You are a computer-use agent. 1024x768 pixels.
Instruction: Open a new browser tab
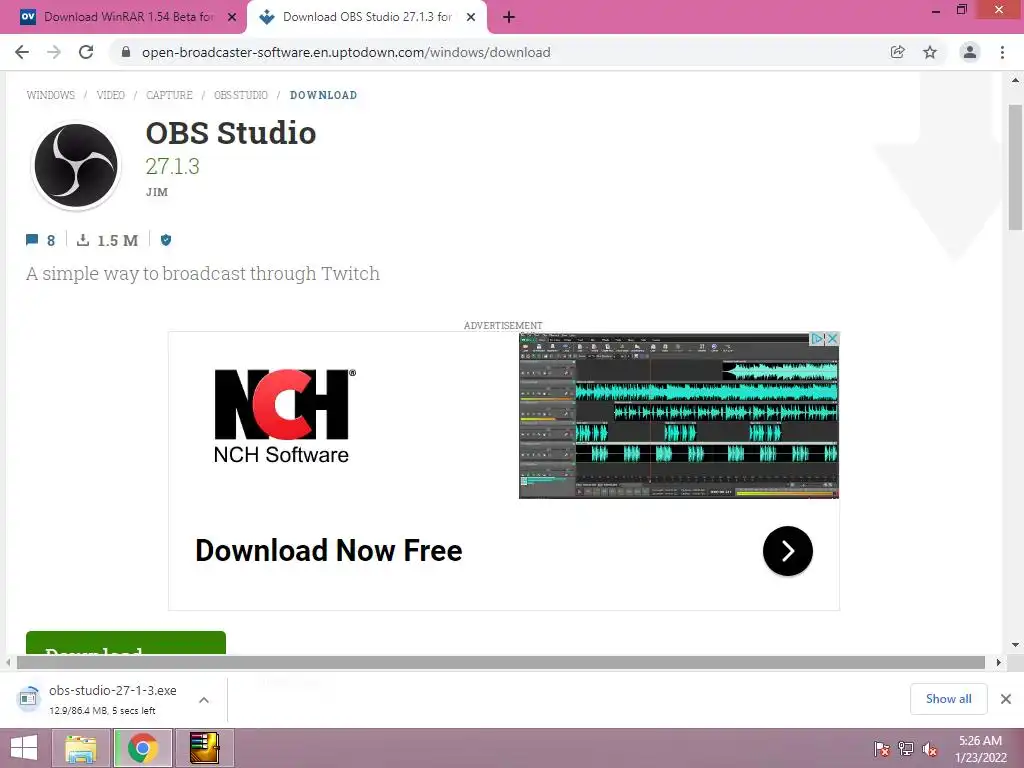[509, 17]
